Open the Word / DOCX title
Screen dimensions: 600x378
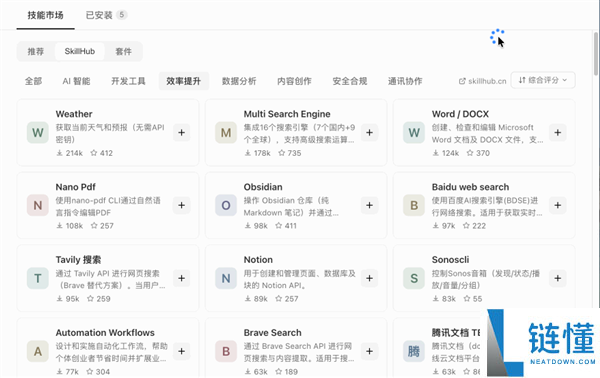pos(460,114)
